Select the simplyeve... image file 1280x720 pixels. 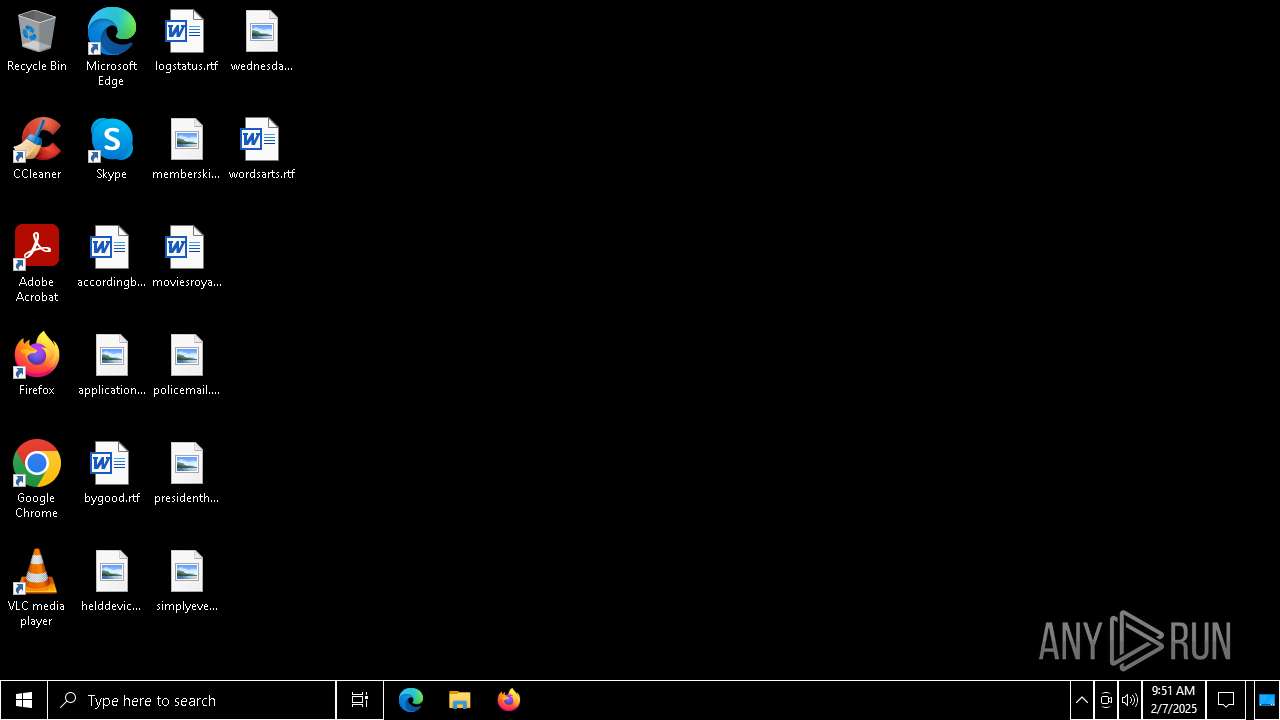(x=186, y=581)
